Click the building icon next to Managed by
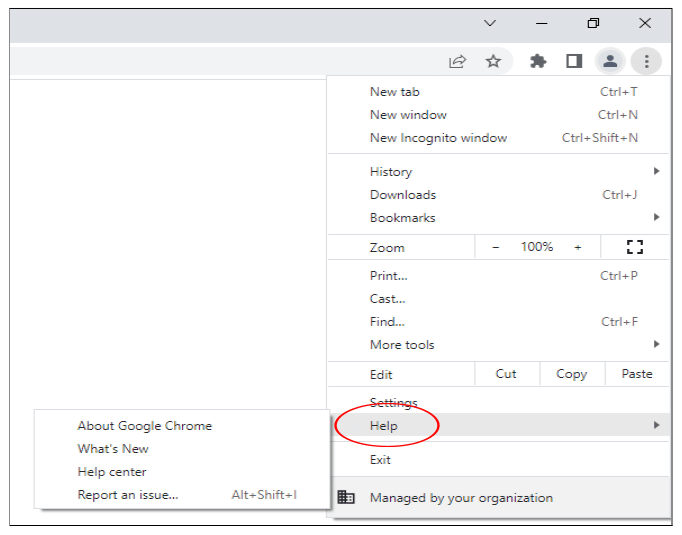Screen dimensions: 682x535 pyautogui.click(x=346, y=497)
